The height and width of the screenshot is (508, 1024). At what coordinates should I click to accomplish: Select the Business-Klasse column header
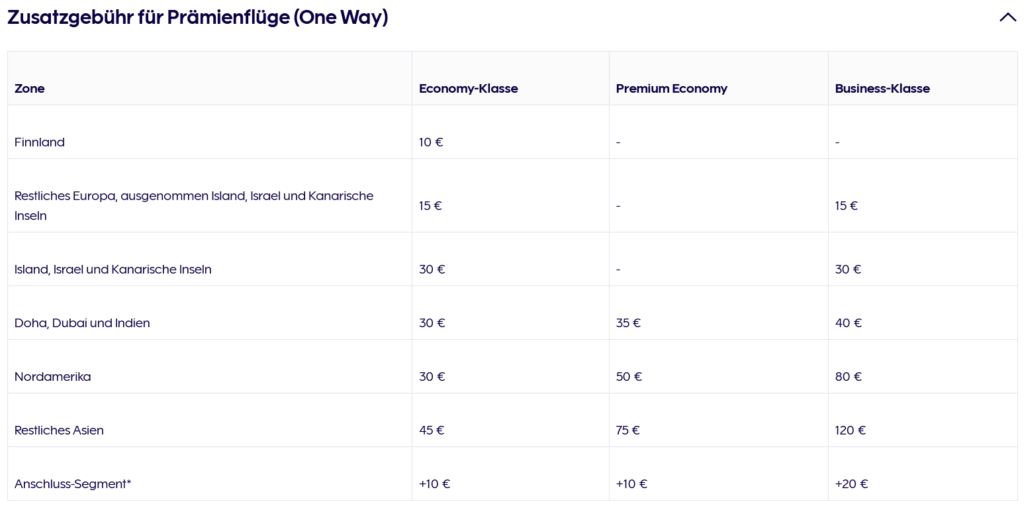pos(882,89)
